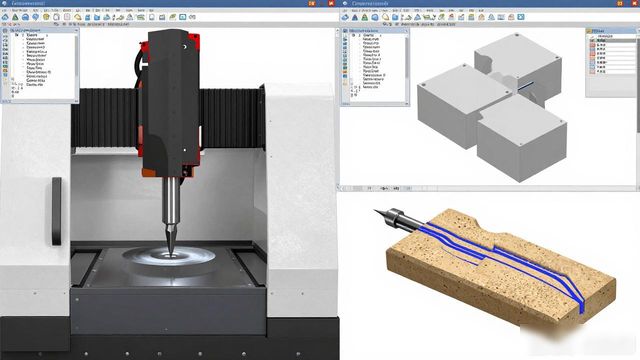Image resolution: width=640 pixels, height=360 pixels.
Task: Toggle the root node expander in left window tree
Action: [17, 35]
